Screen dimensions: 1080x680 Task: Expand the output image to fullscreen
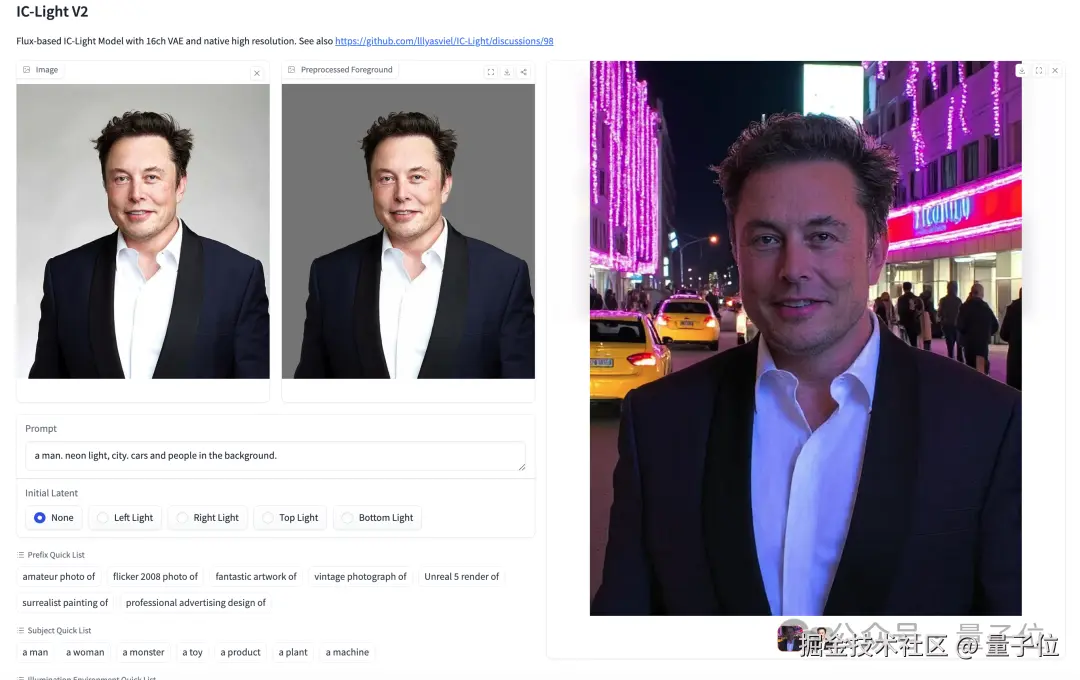click(x=1039, y=70)
